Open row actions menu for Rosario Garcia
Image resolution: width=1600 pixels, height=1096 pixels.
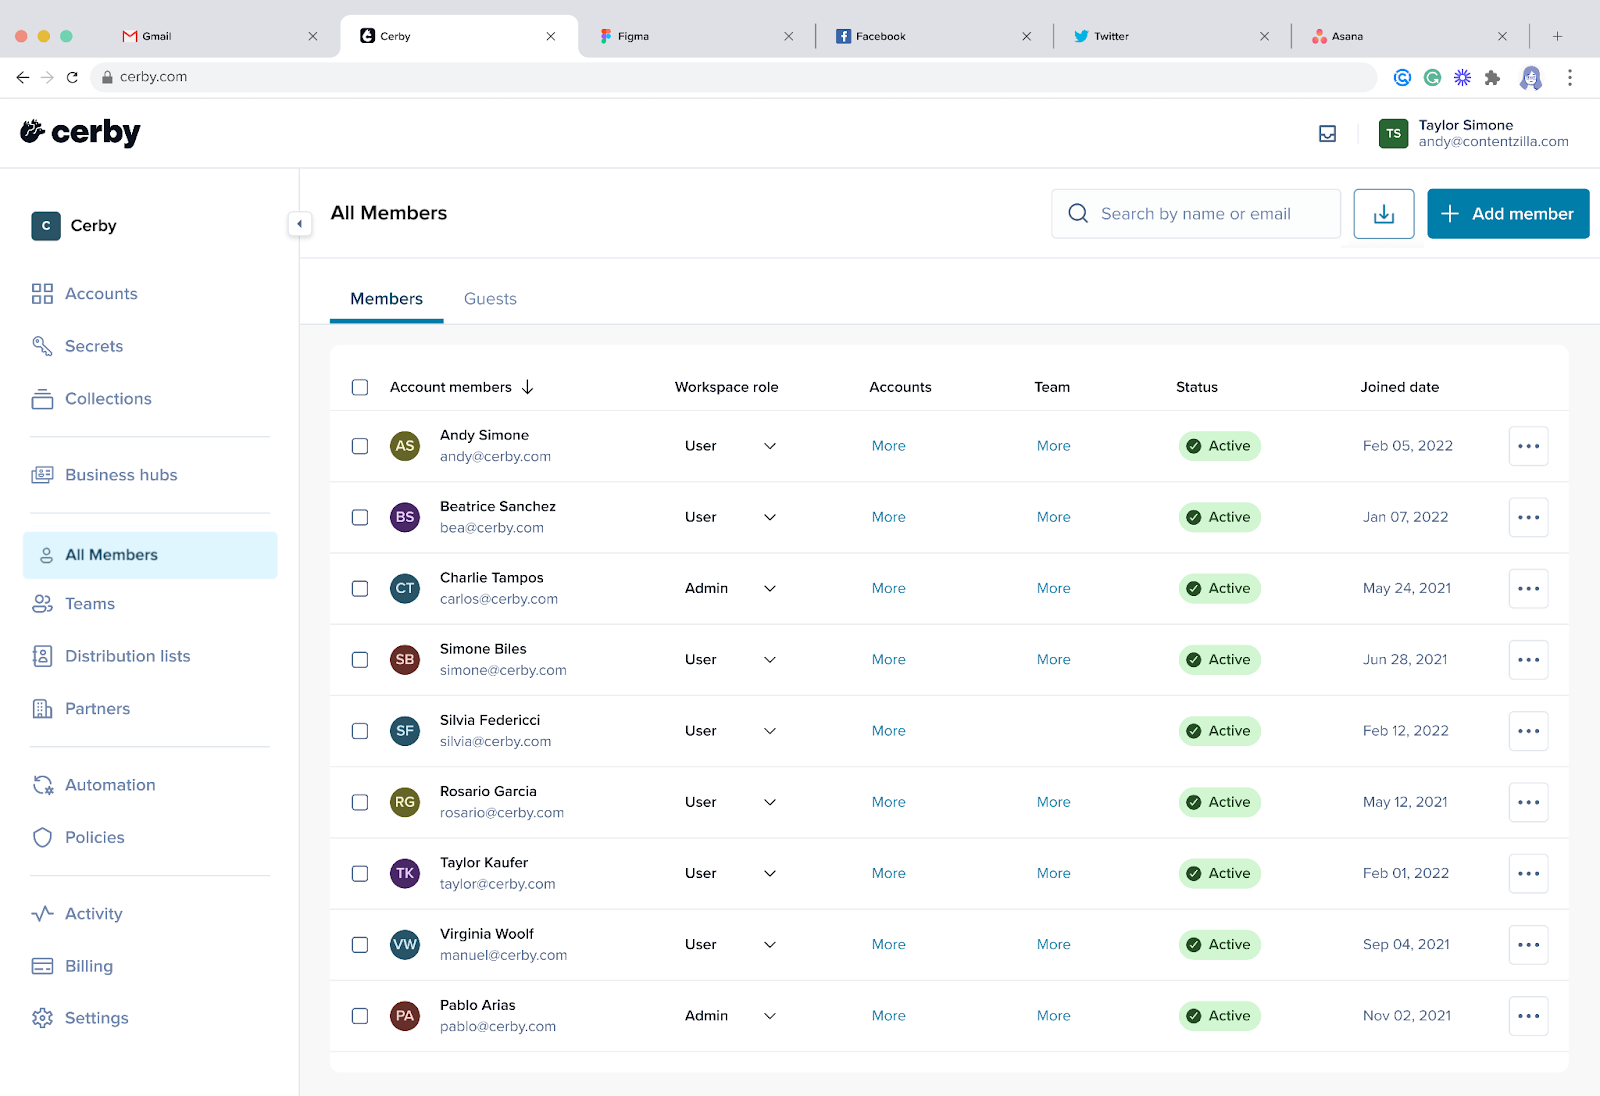(x=1528, y=802)
